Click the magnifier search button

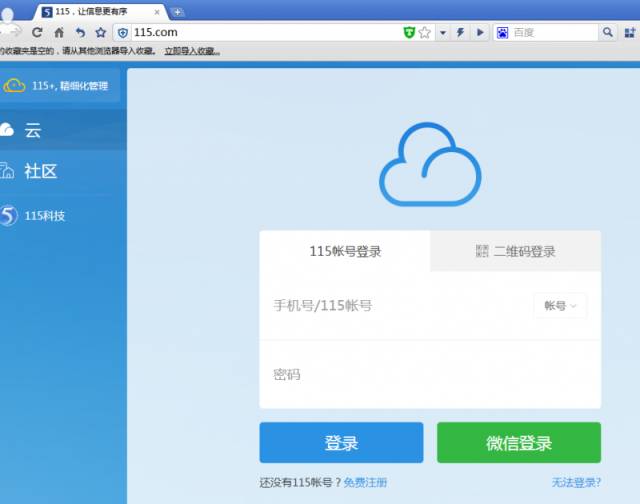point(607,32)
